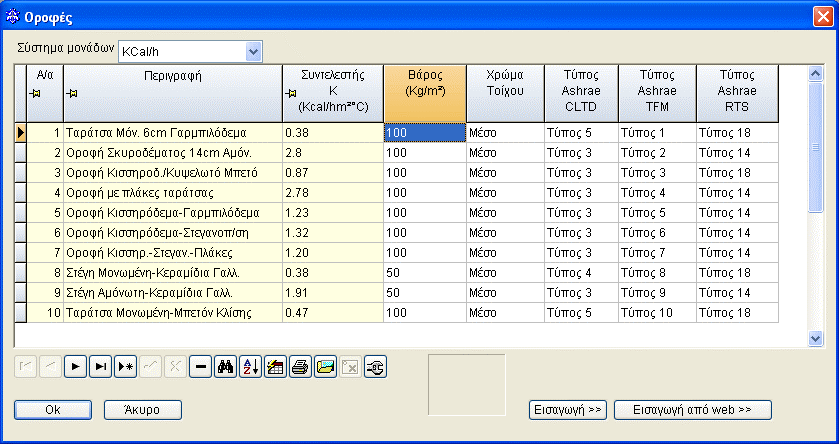Click K coefficient value 1.91

point(333,293)
